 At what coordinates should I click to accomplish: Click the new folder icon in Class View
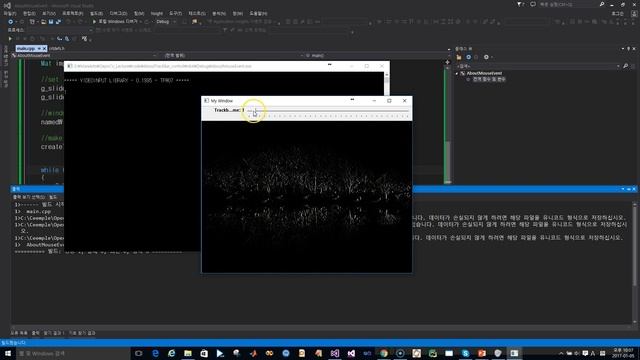coord(459,57)
